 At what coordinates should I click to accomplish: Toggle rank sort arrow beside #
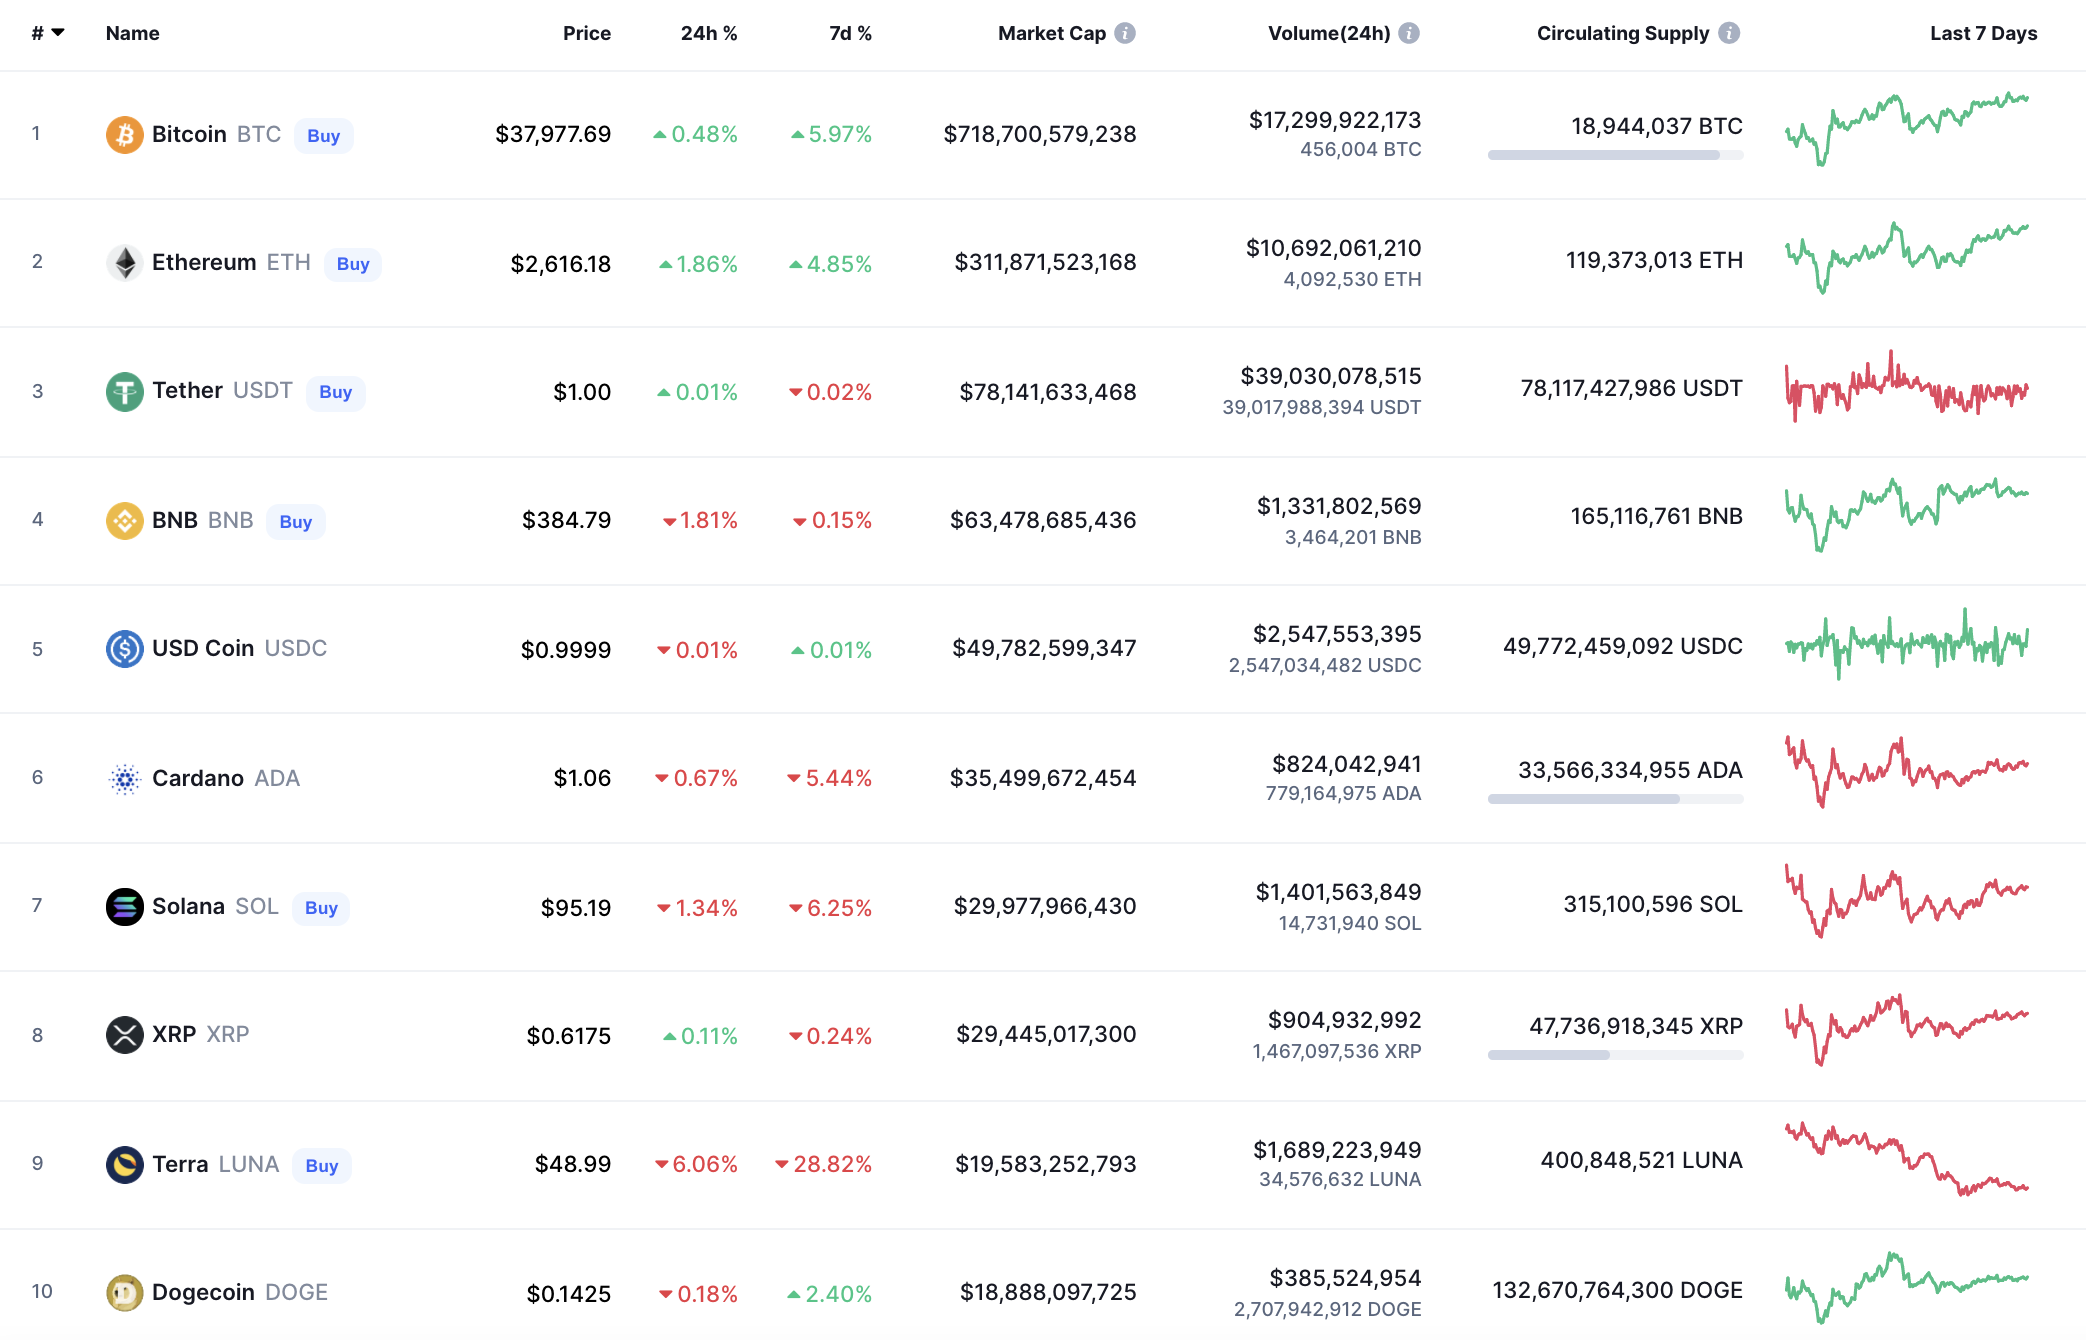(58, 33)
